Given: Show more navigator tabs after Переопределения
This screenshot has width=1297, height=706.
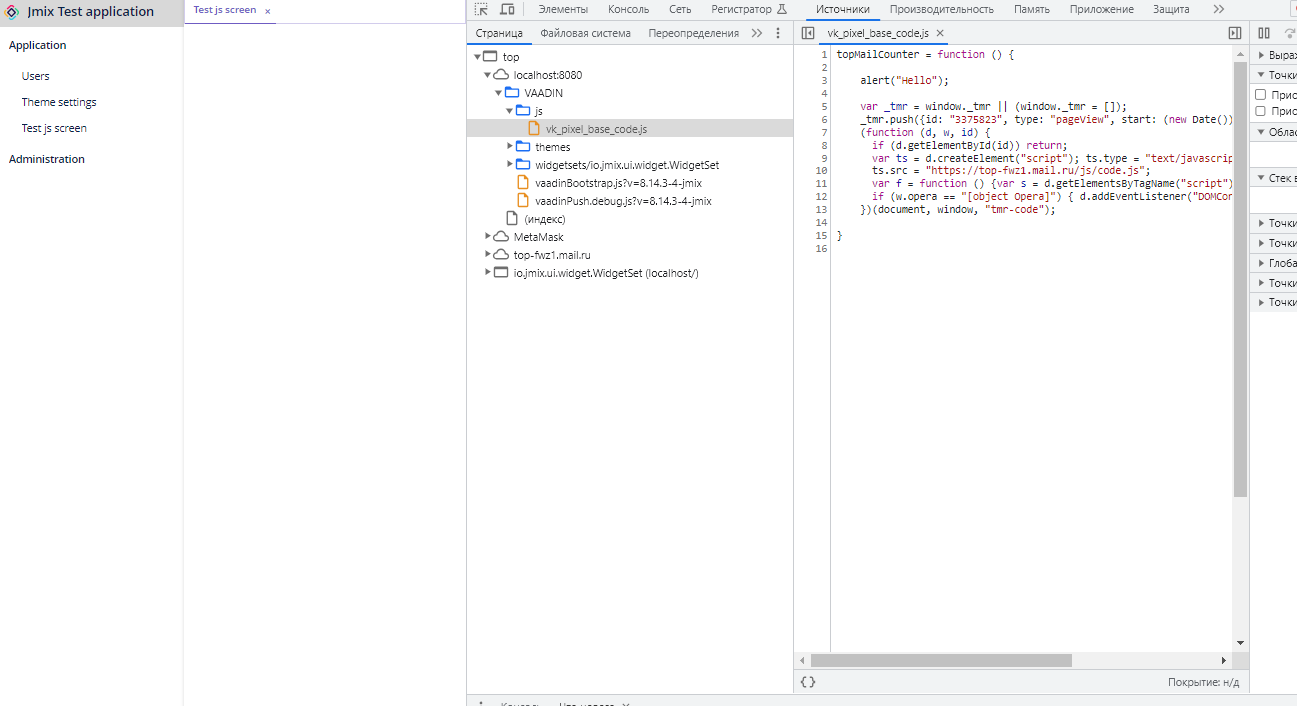Looking at the screenshot, I should (x=757, y=33).
